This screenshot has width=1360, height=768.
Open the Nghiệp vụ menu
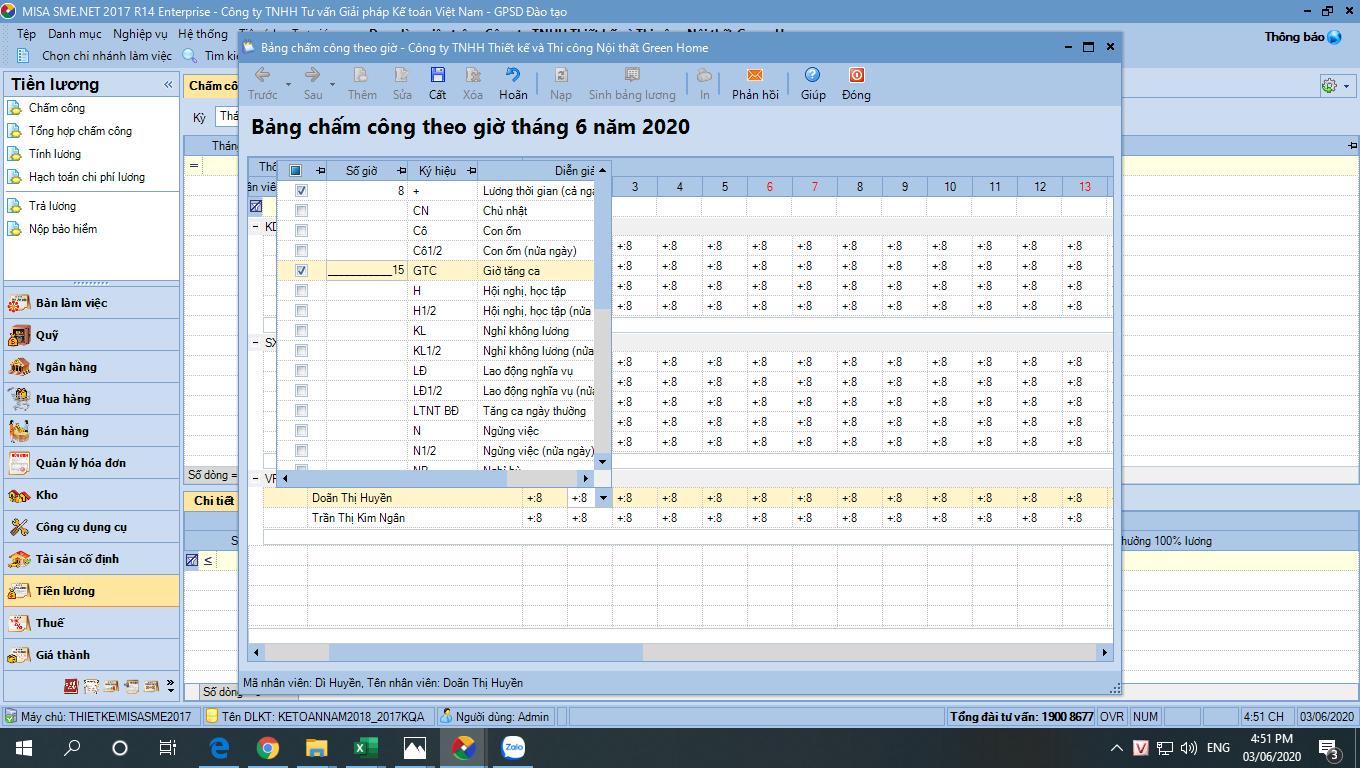pos(140,34)
